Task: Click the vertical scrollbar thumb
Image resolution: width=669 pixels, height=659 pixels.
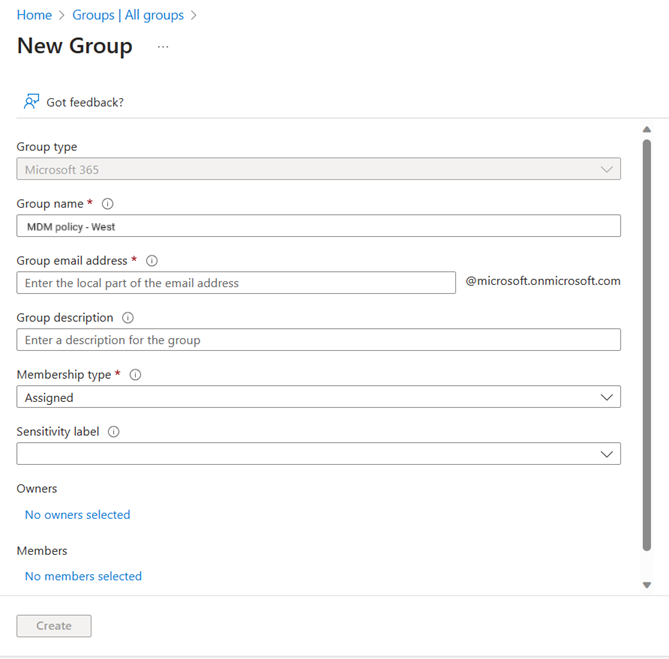Action: [647, 344]
